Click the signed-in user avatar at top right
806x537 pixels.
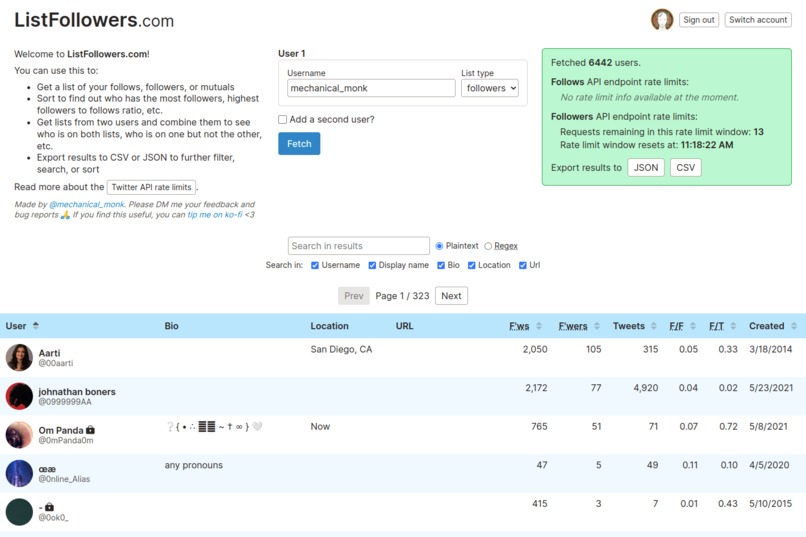click(662, 20)
